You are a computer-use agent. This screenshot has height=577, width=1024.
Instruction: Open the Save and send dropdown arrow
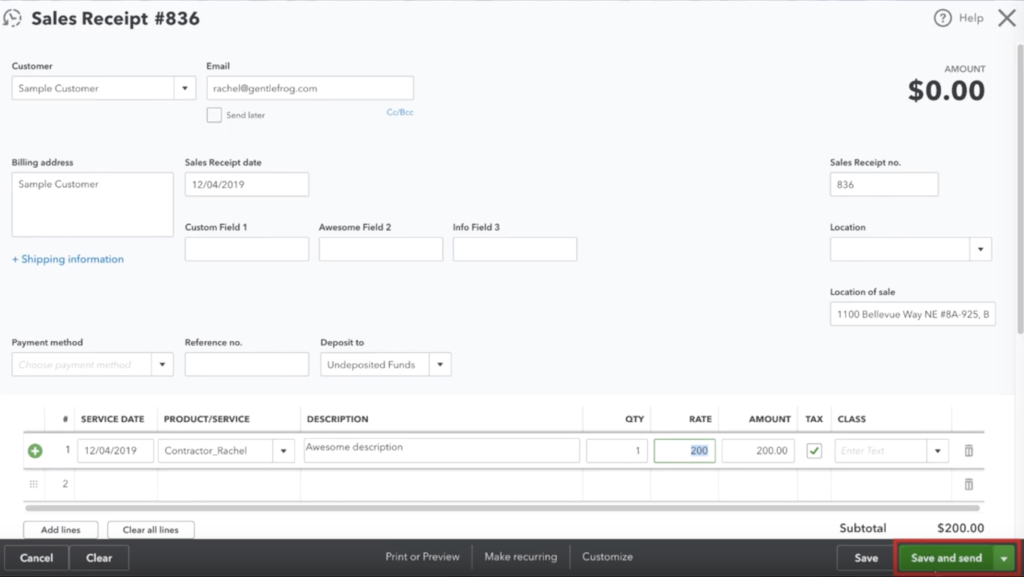[x=1004, y=558]
